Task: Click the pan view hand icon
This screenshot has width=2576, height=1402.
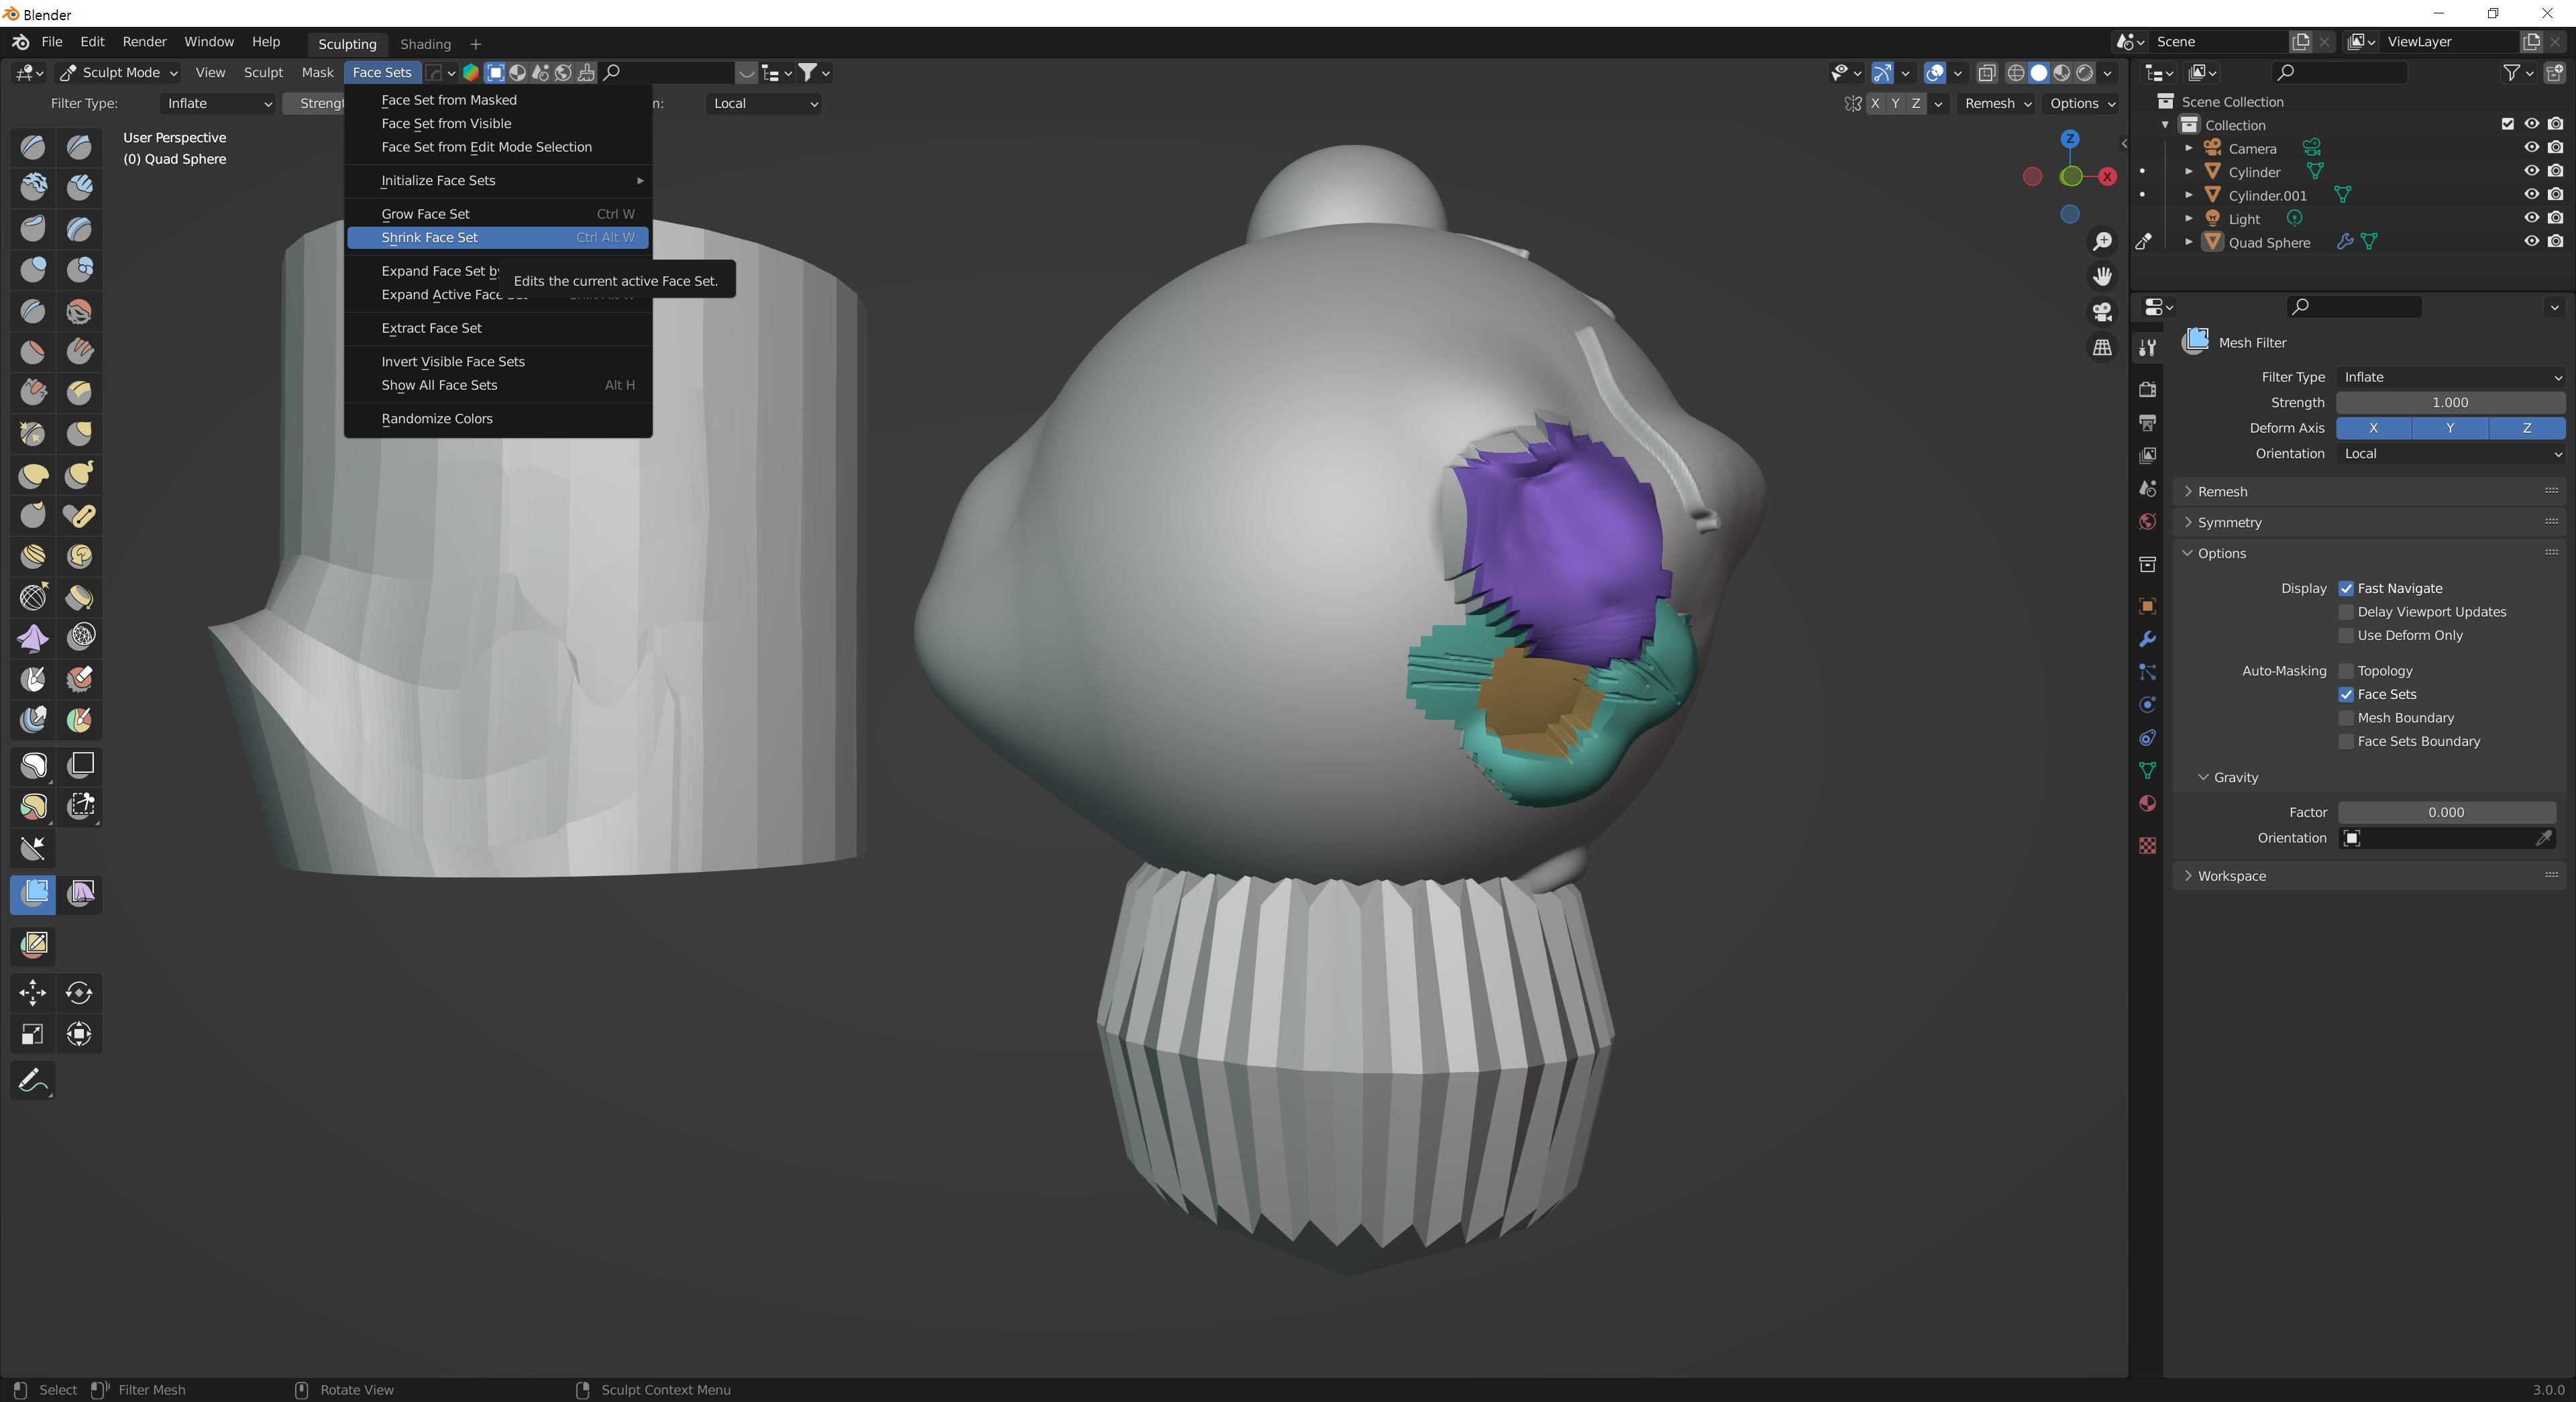Action: point(2102,276)
